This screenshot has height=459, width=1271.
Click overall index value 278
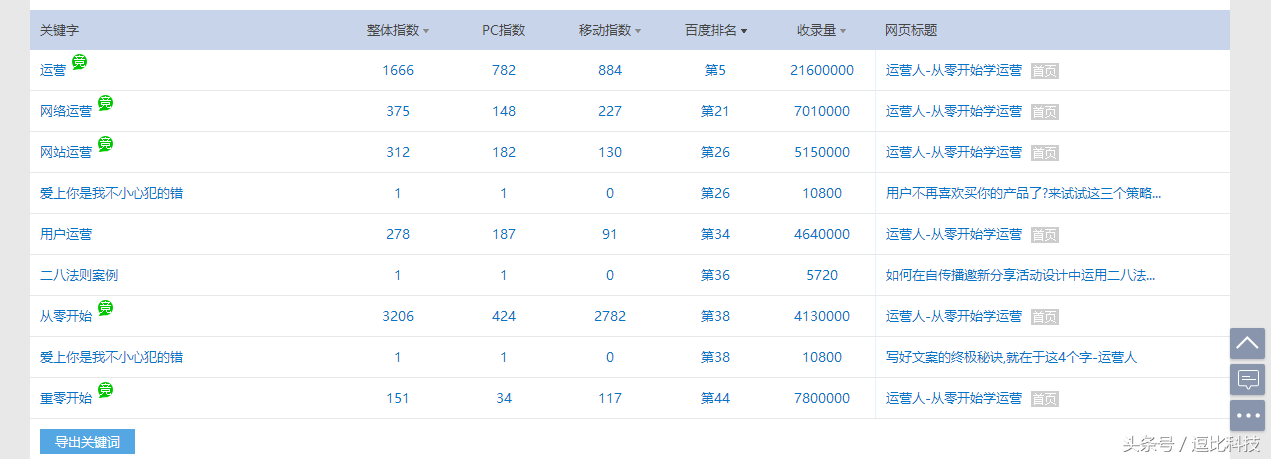tap(398, 235)
